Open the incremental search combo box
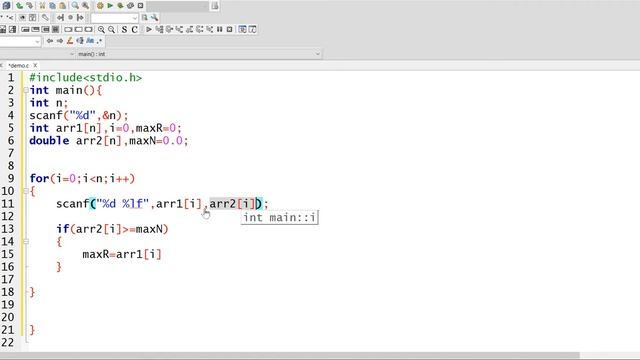Screen dimensions: 640x360 tap(20, 41)
